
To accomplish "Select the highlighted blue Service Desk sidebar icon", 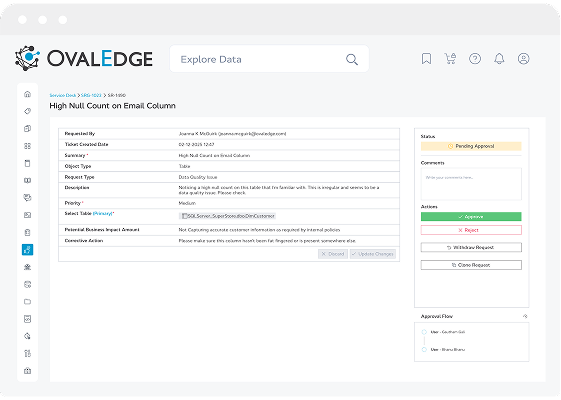I will (28, 250).
